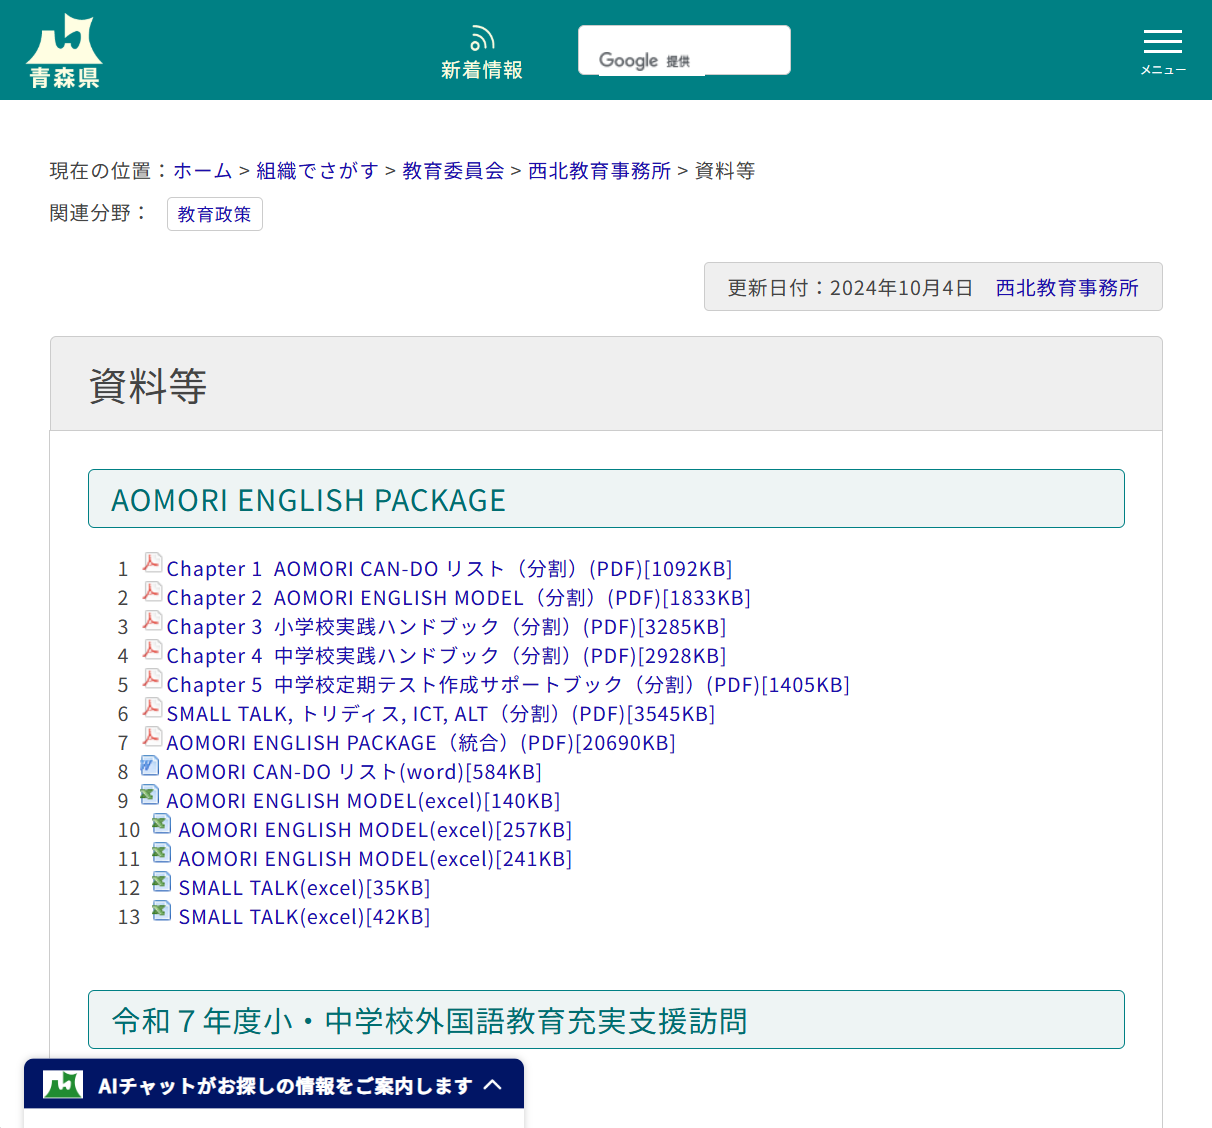Image resolution: width=1212 pixels, height=1128 pixels.
Task: Click Excel icon beside SMALL TALK 42KB
Action: pos(161,912)
